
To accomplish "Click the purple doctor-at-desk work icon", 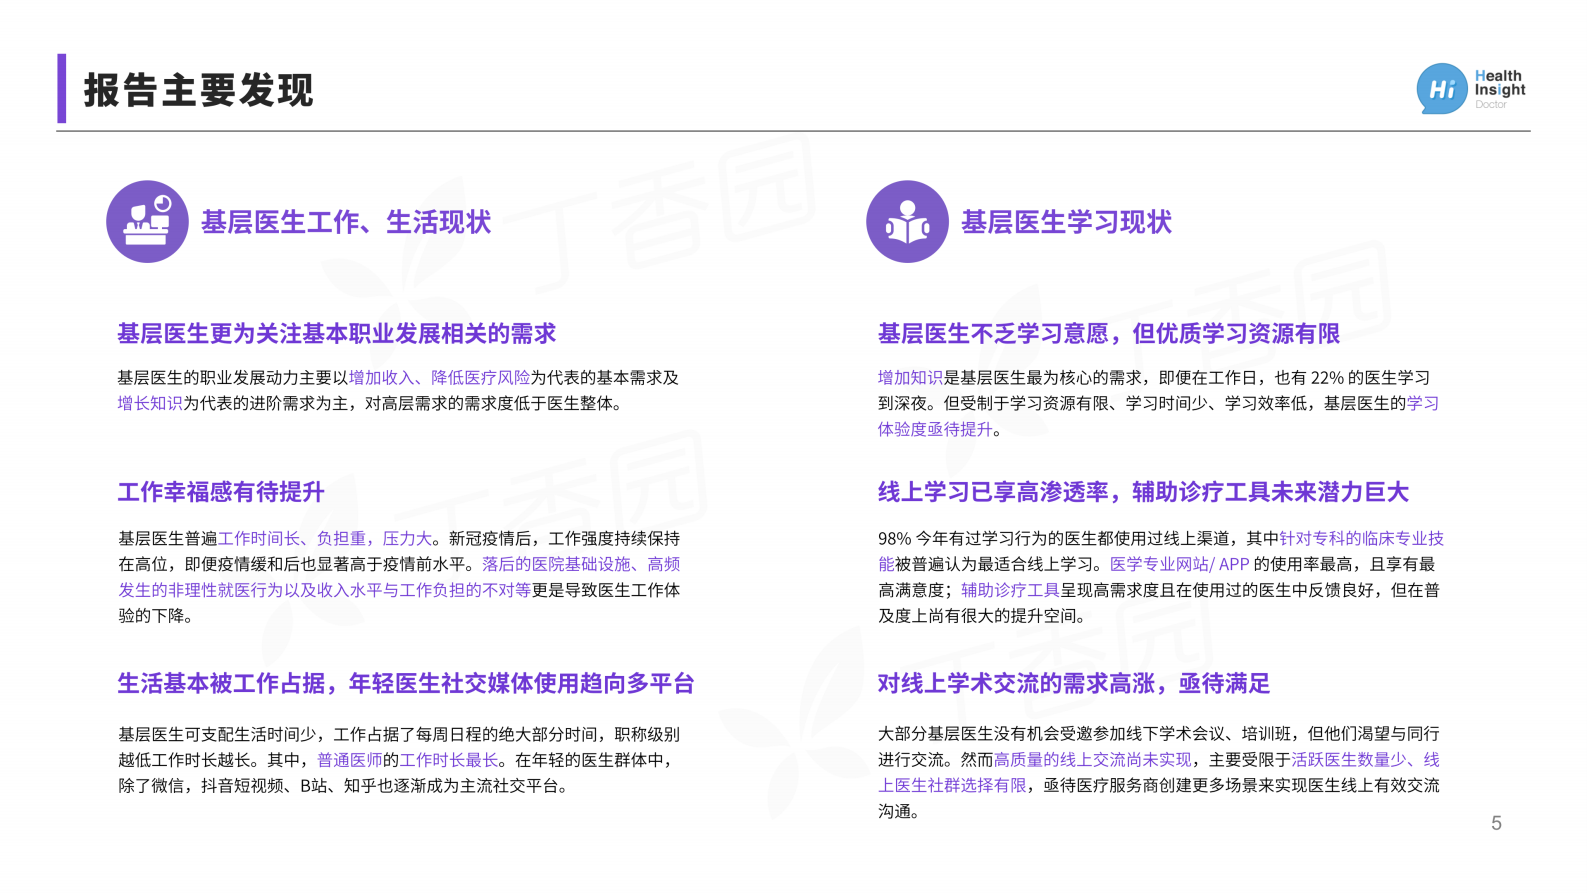I will pyautogui.click(x=147, y=221).
